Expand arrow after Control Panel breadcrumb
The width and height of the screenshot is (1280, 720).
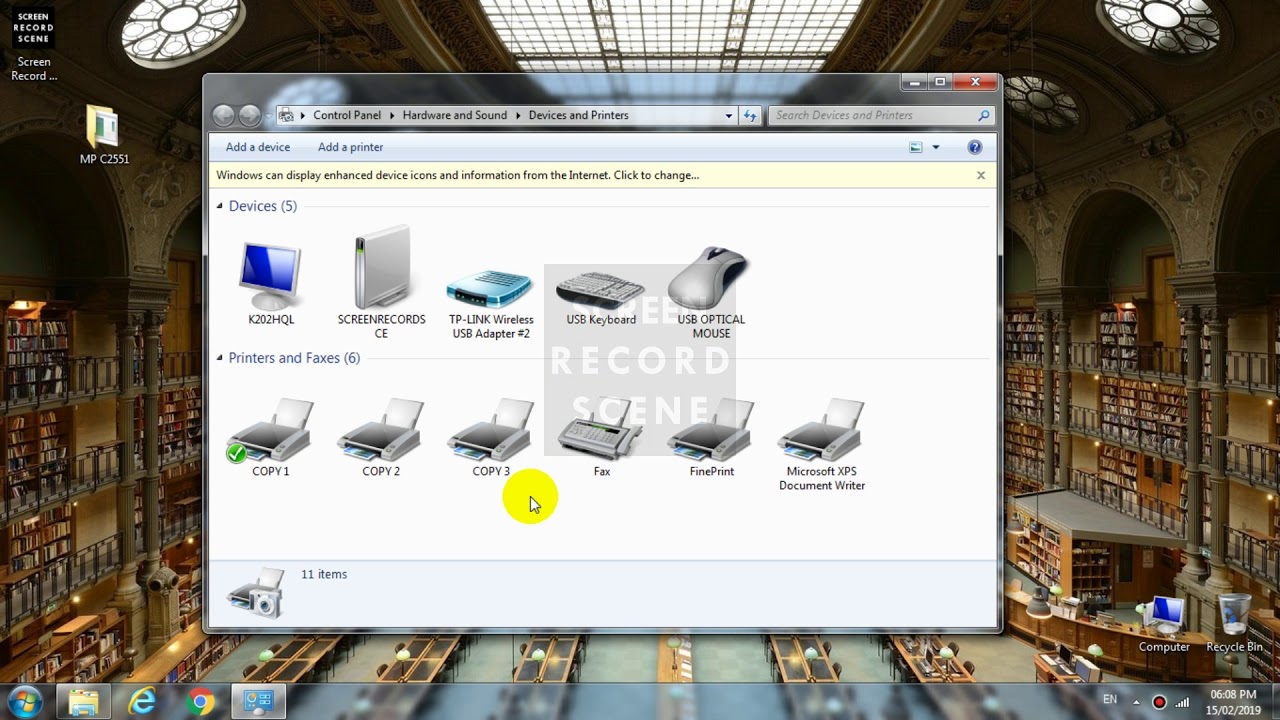[x=392, y=115]
